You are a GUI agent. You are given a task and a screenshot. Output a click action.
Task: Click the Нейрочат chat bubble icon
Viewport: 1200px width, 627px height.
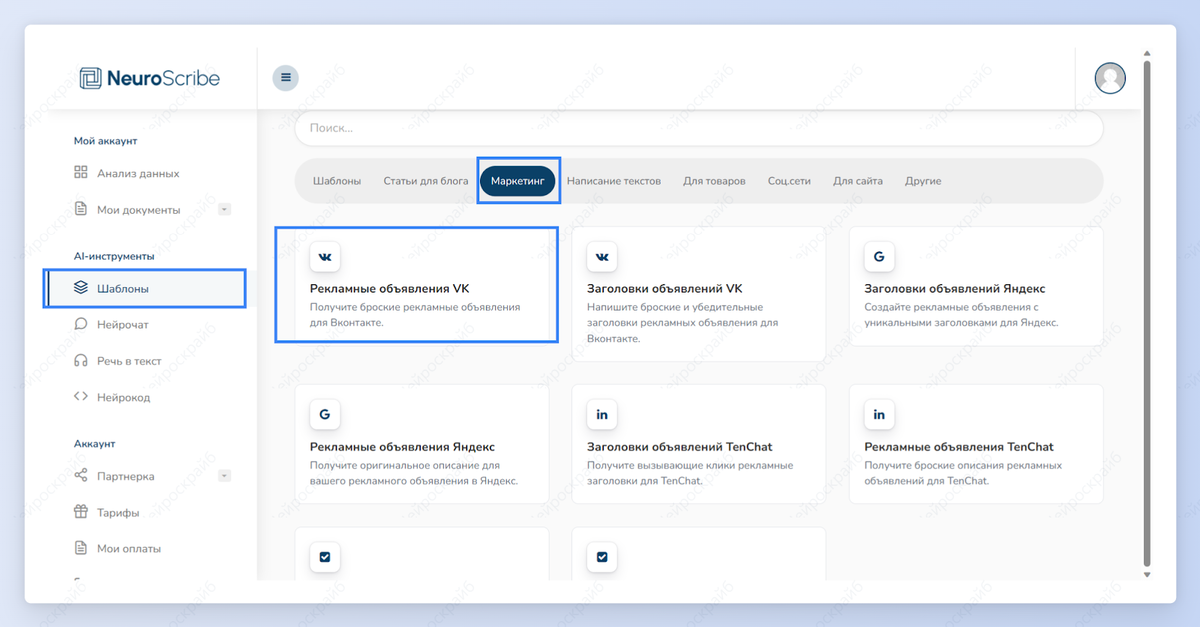[81, 324]
